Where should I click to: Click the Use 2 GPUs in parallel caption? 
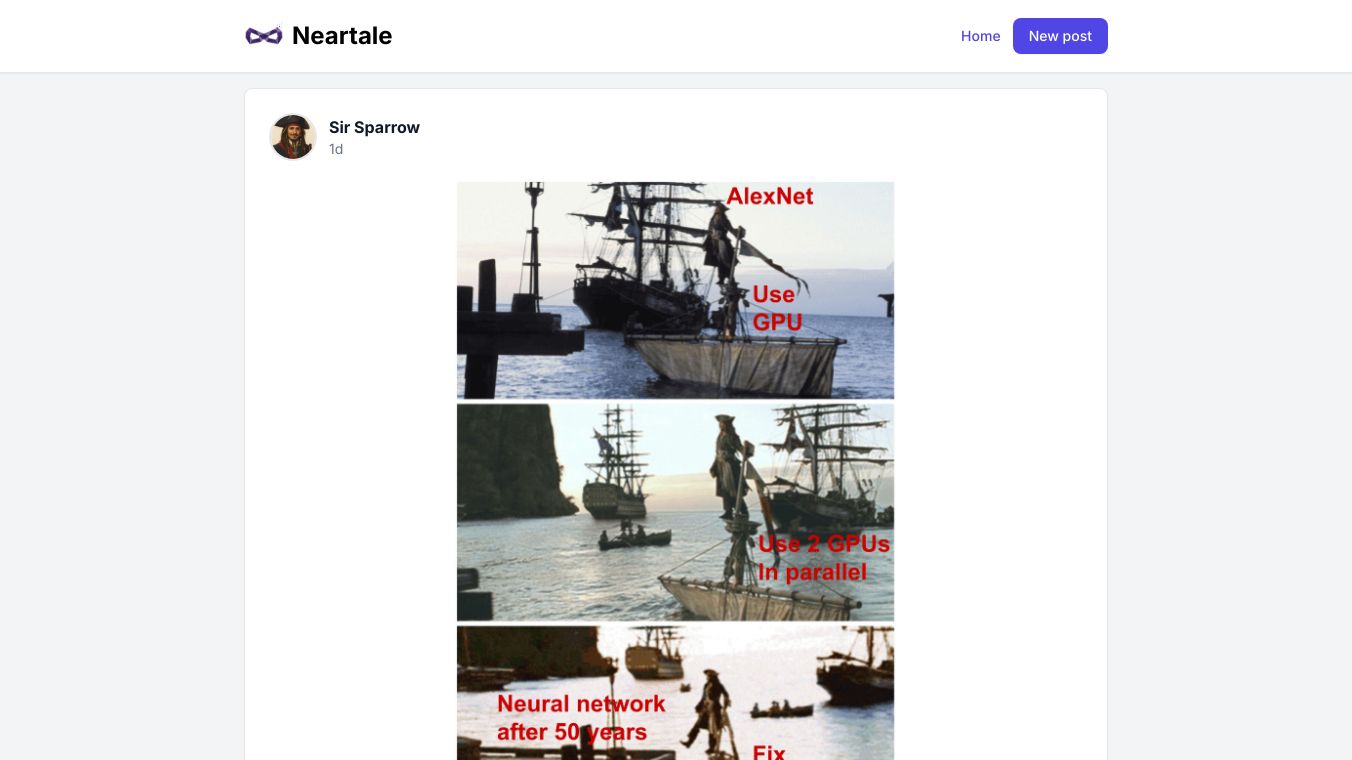coord(824,558)
